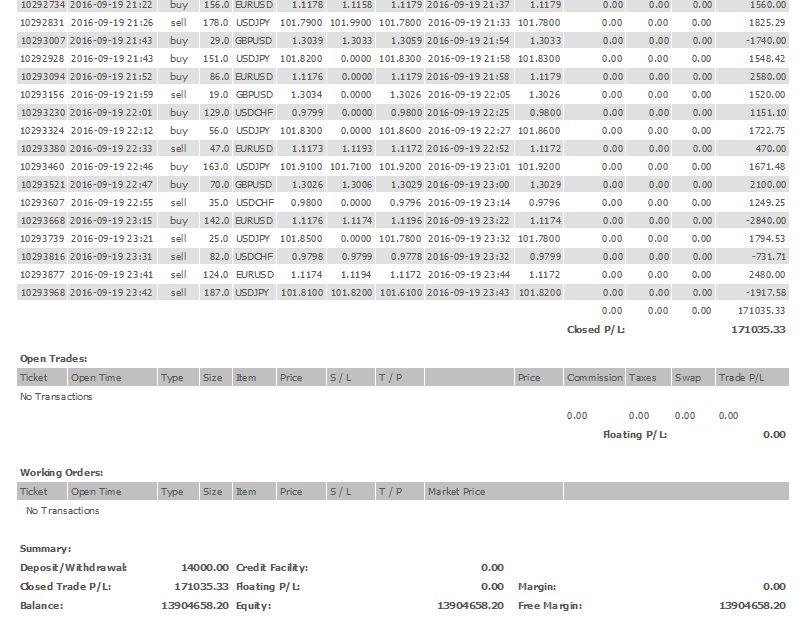
Task: Click the Market Price header in Working Orders
Action: 456,491
